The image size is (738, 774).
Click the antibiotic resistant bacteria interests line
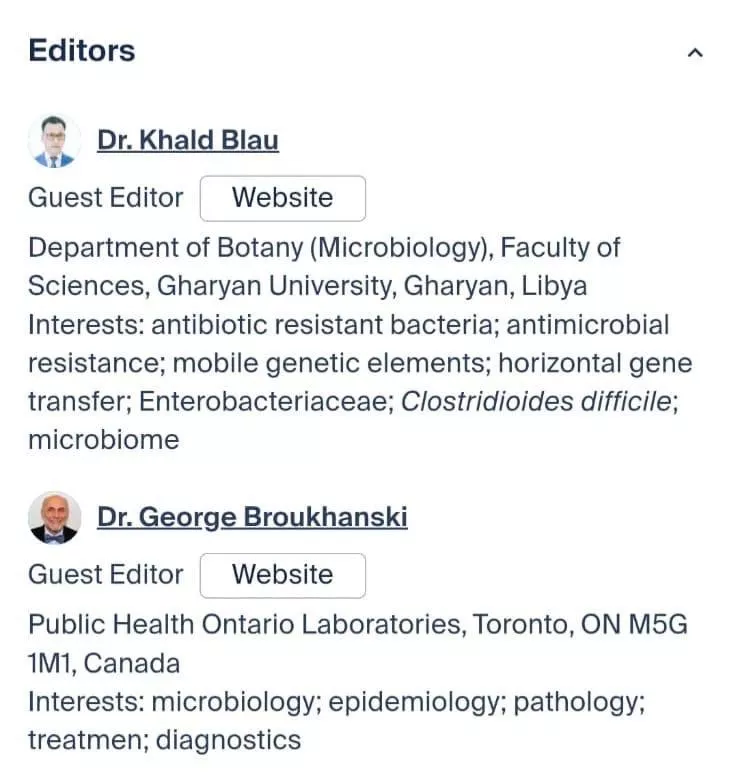[x=349, y=325]
